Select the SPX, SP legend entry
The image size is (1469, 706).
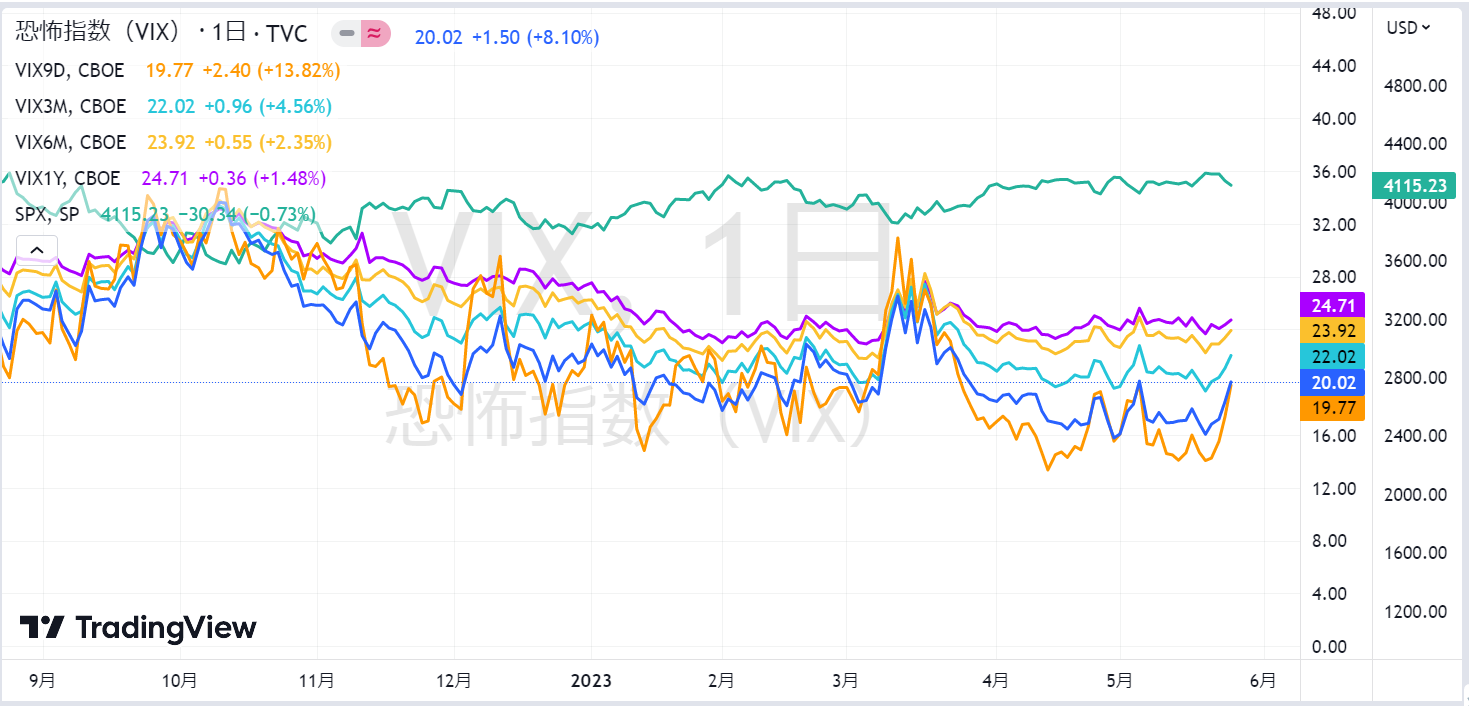click(47, 214)
